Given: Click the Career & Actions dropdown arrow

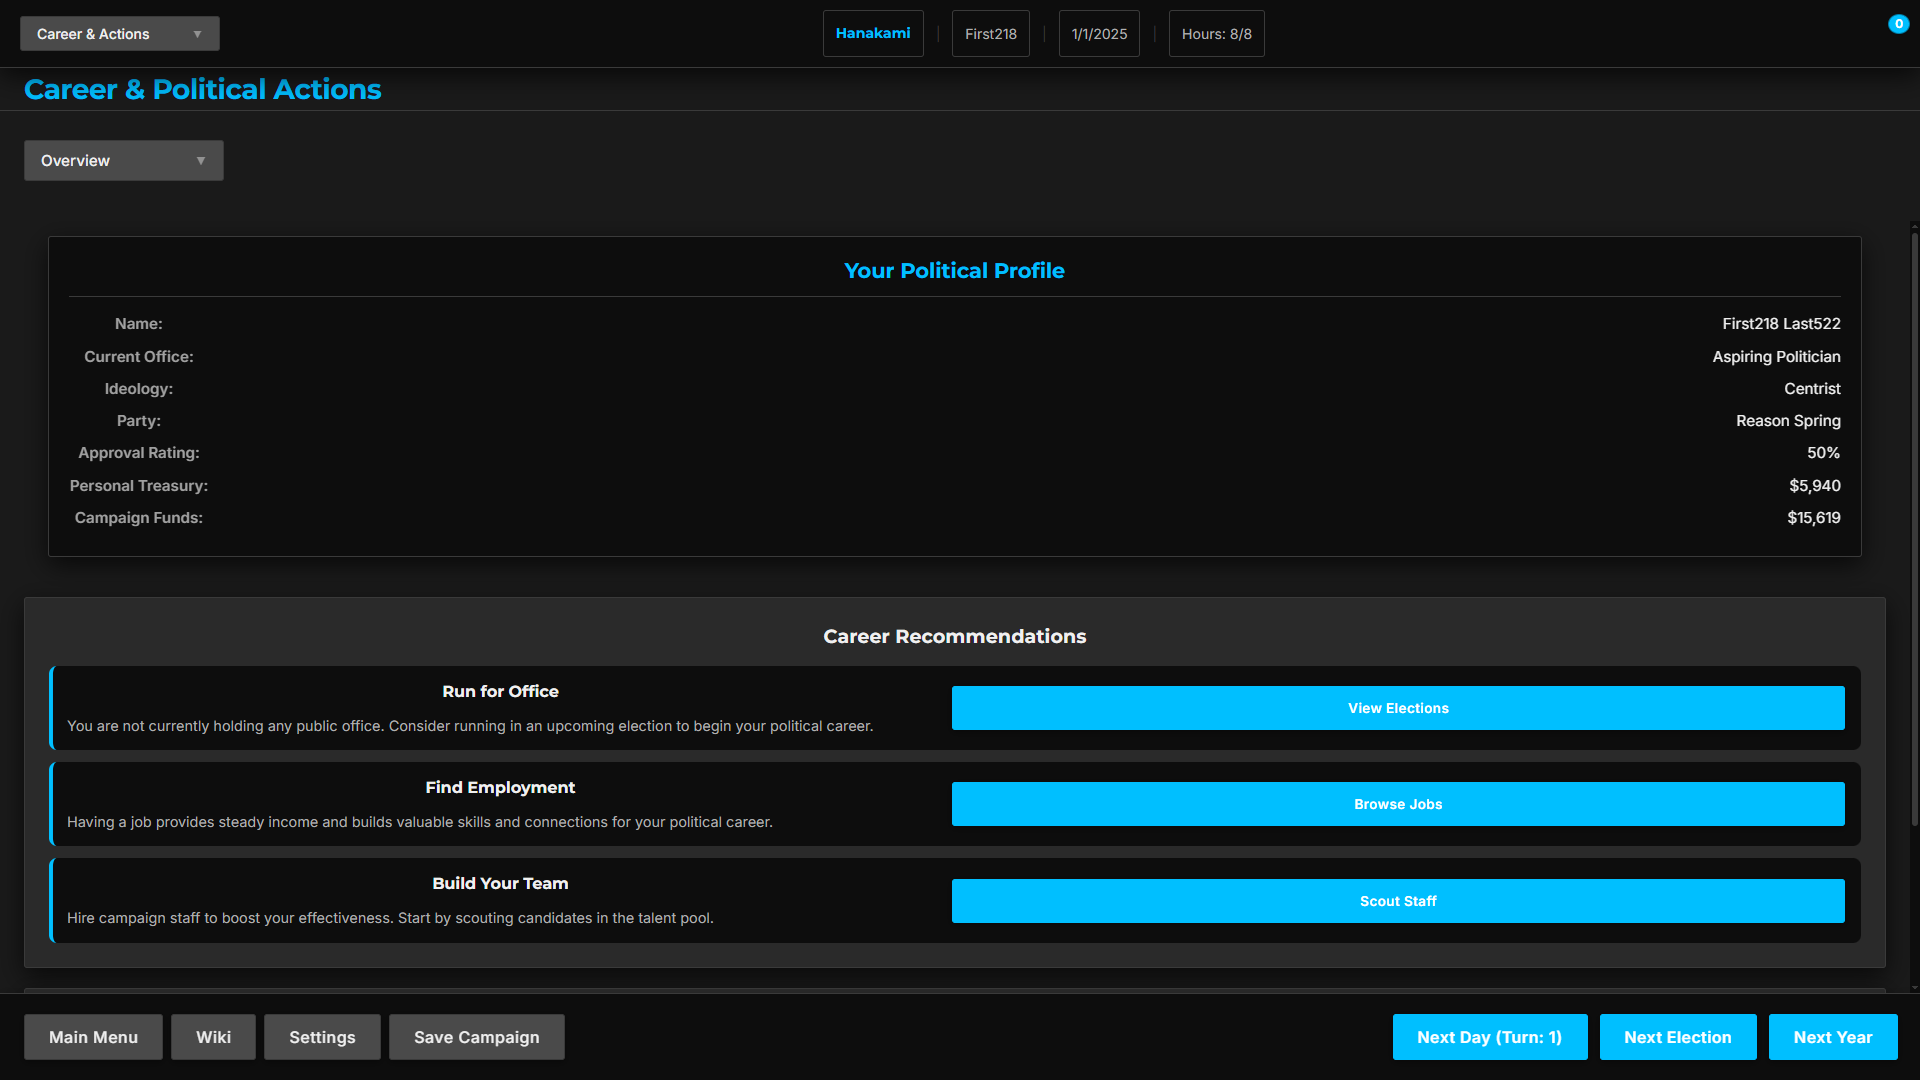Looking at the screenshot, I should pos(198,34).
